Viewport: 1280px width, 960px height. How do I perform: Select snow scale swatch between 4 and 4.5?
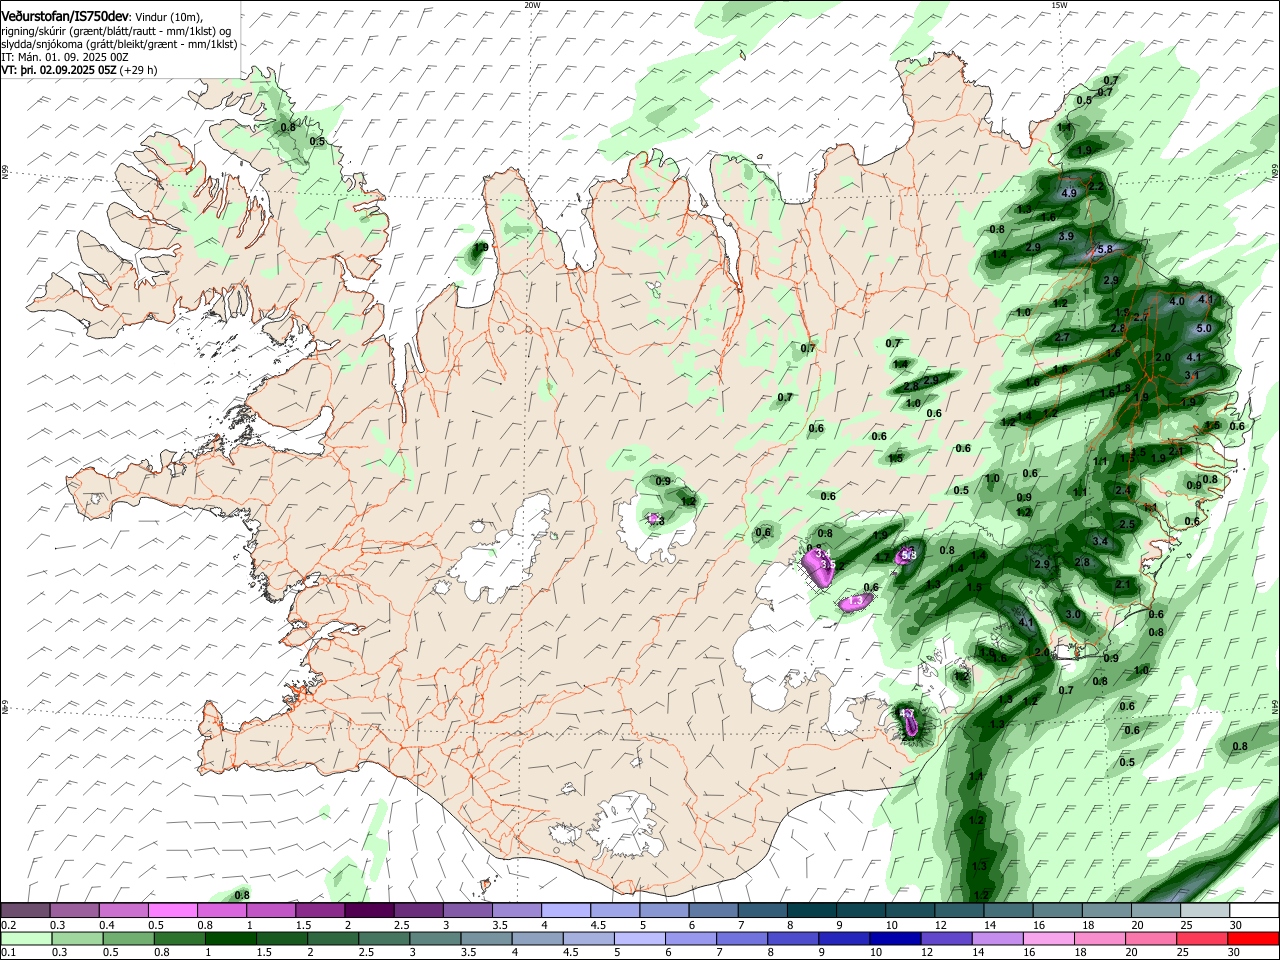pos(566,910)
